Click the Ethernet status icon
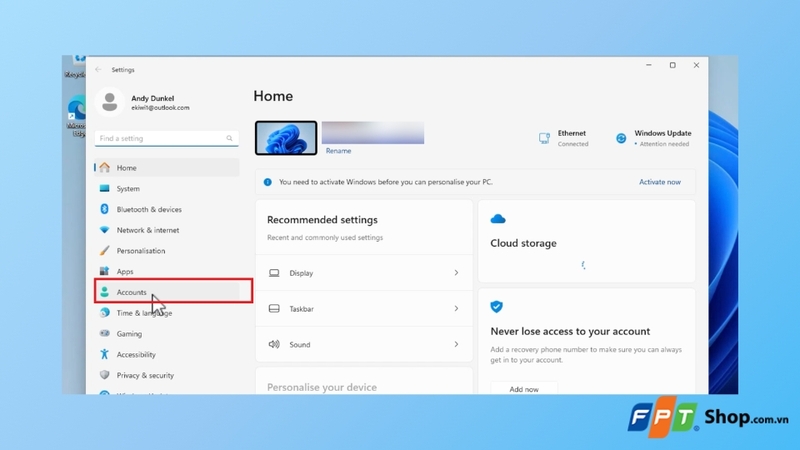800x450 pixels. click(x=544, y=138)
